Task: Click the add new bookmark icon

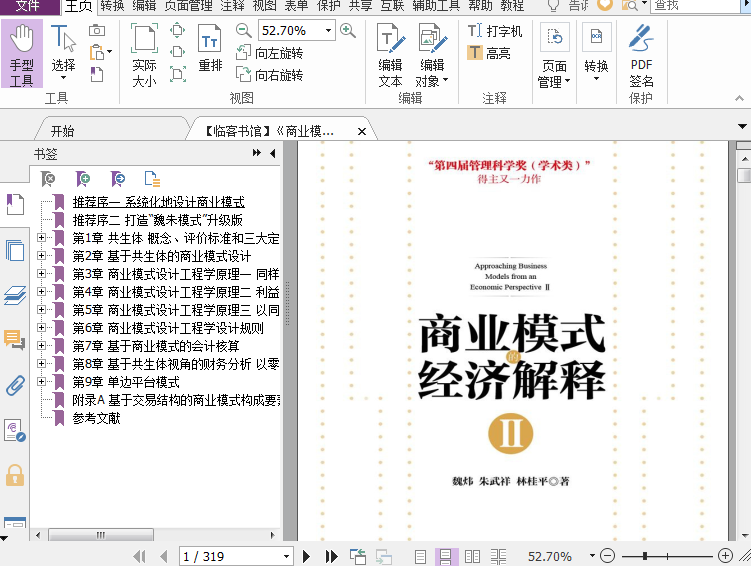Action: 83,179
